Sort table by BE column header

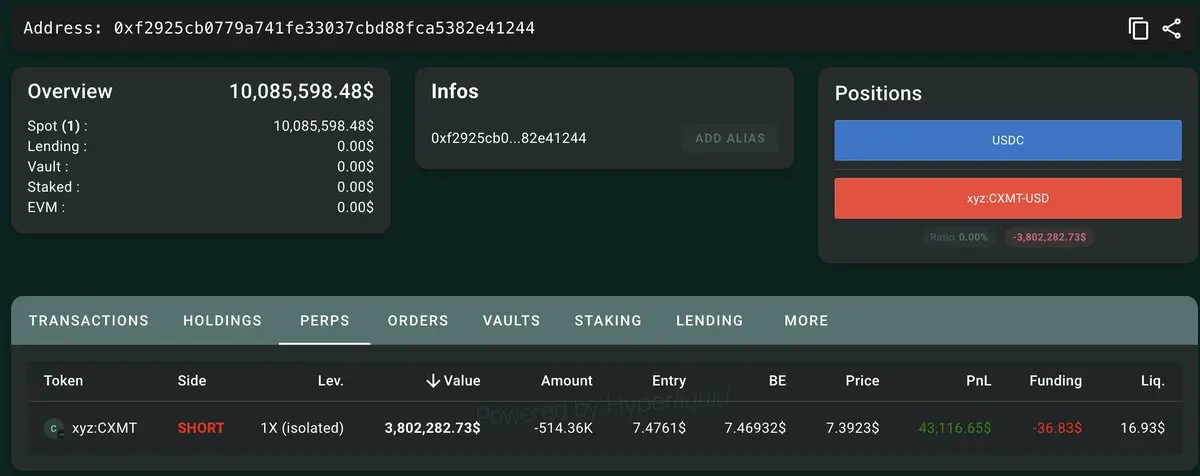click(777, 380)
